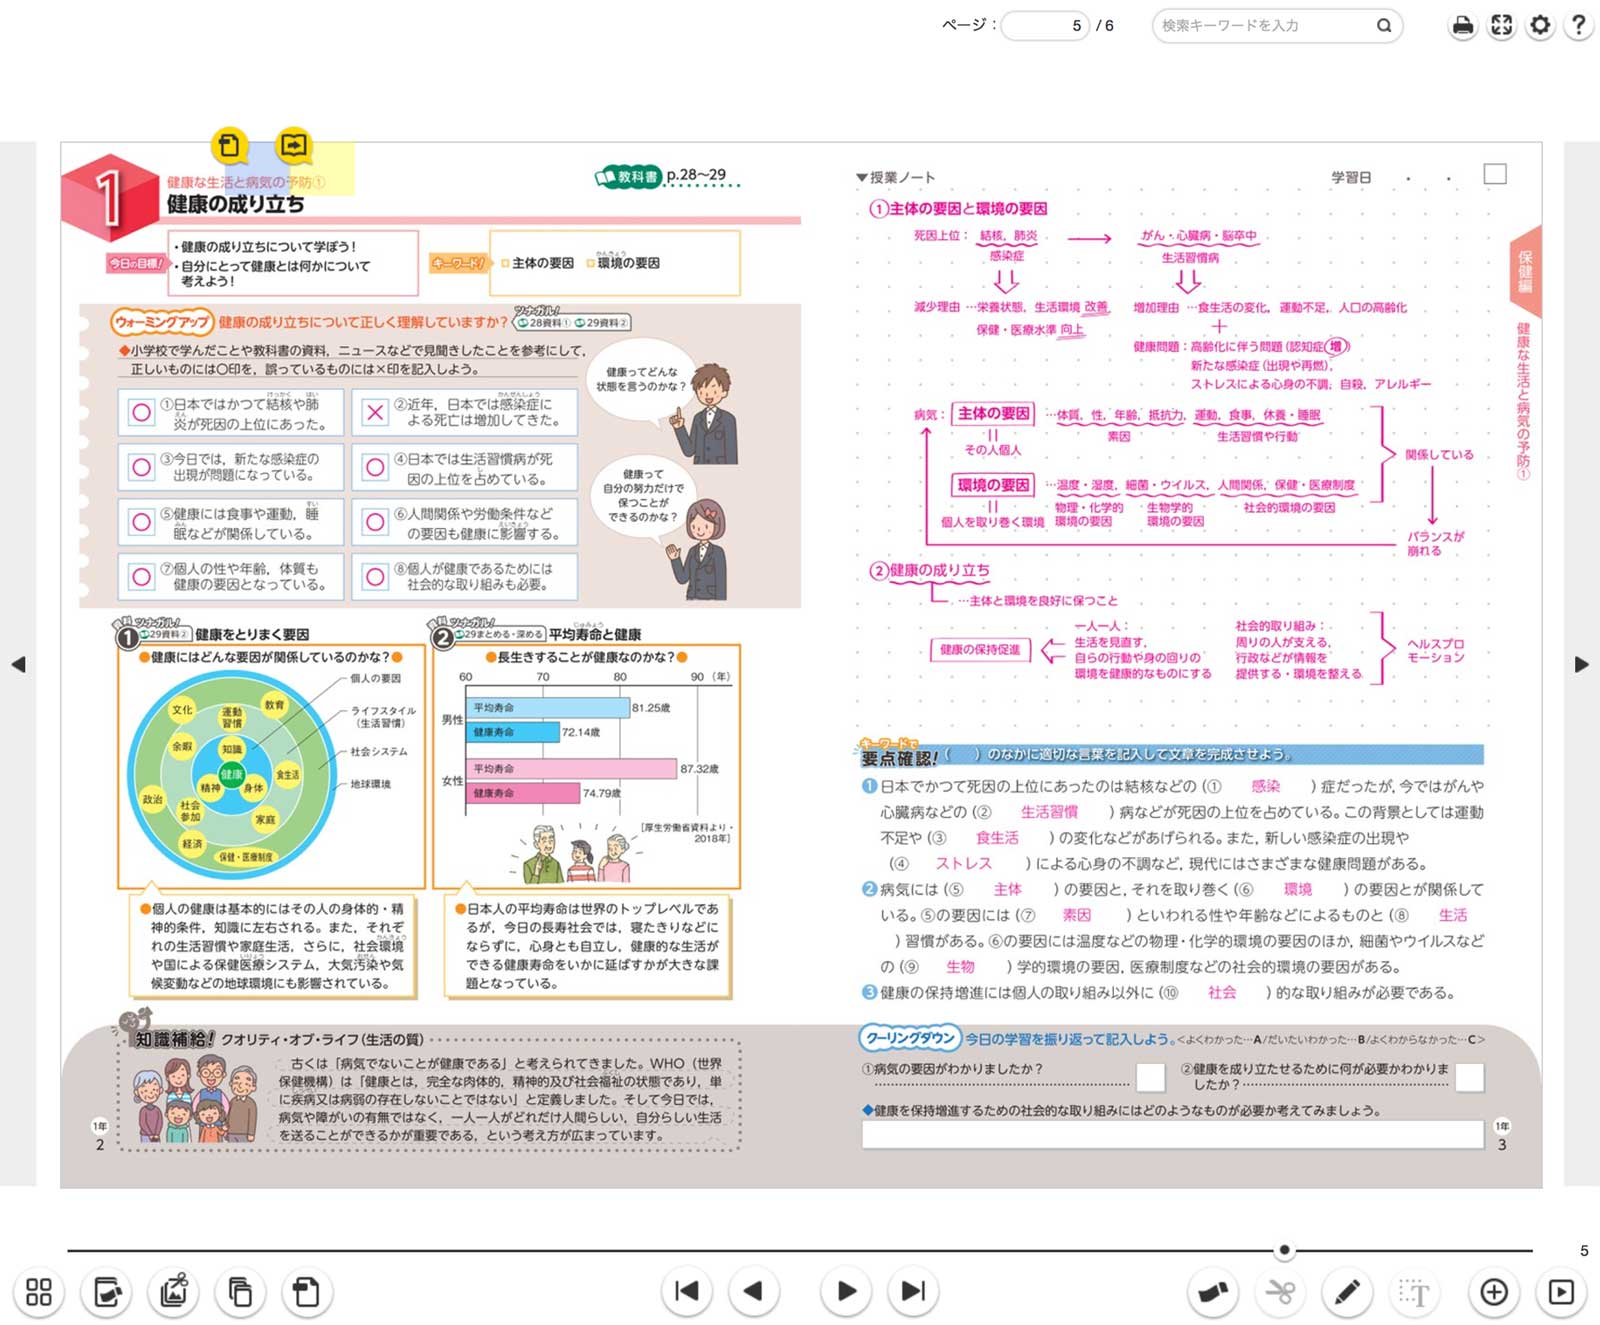Toggle answer mark for statement ⑧
This screenshot has width=1600, height=1325.
click(x=375, y=577)
